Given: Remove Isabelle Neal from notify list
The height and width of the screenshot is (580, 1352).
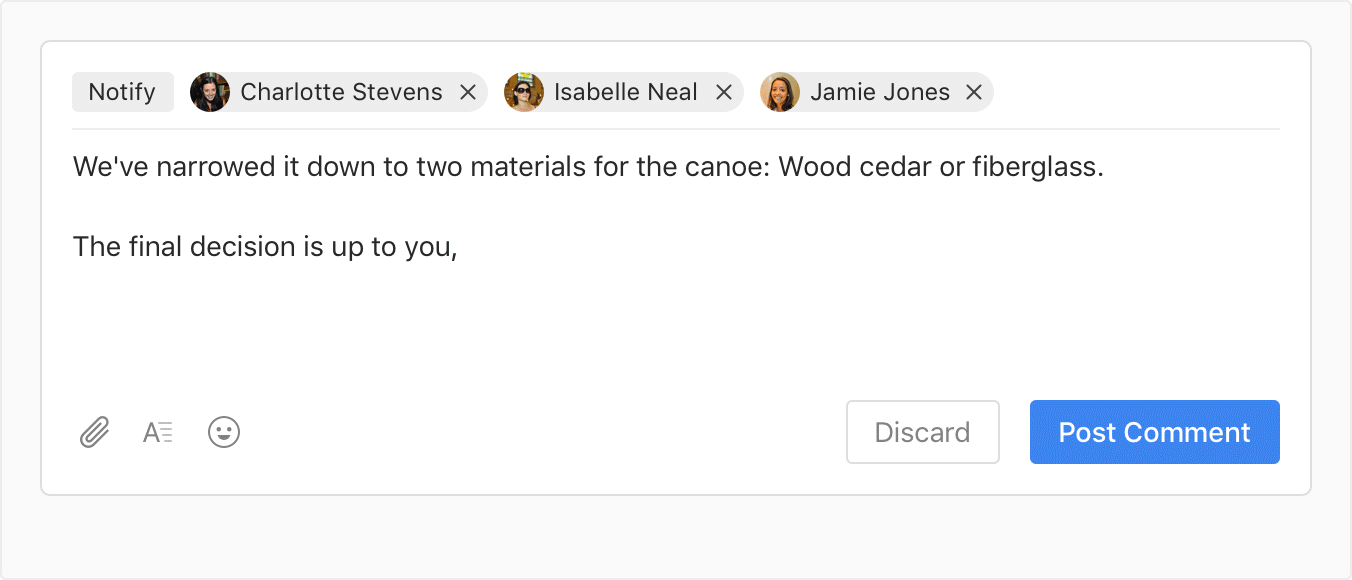Looking at the screenshot, I should point(723,92).
